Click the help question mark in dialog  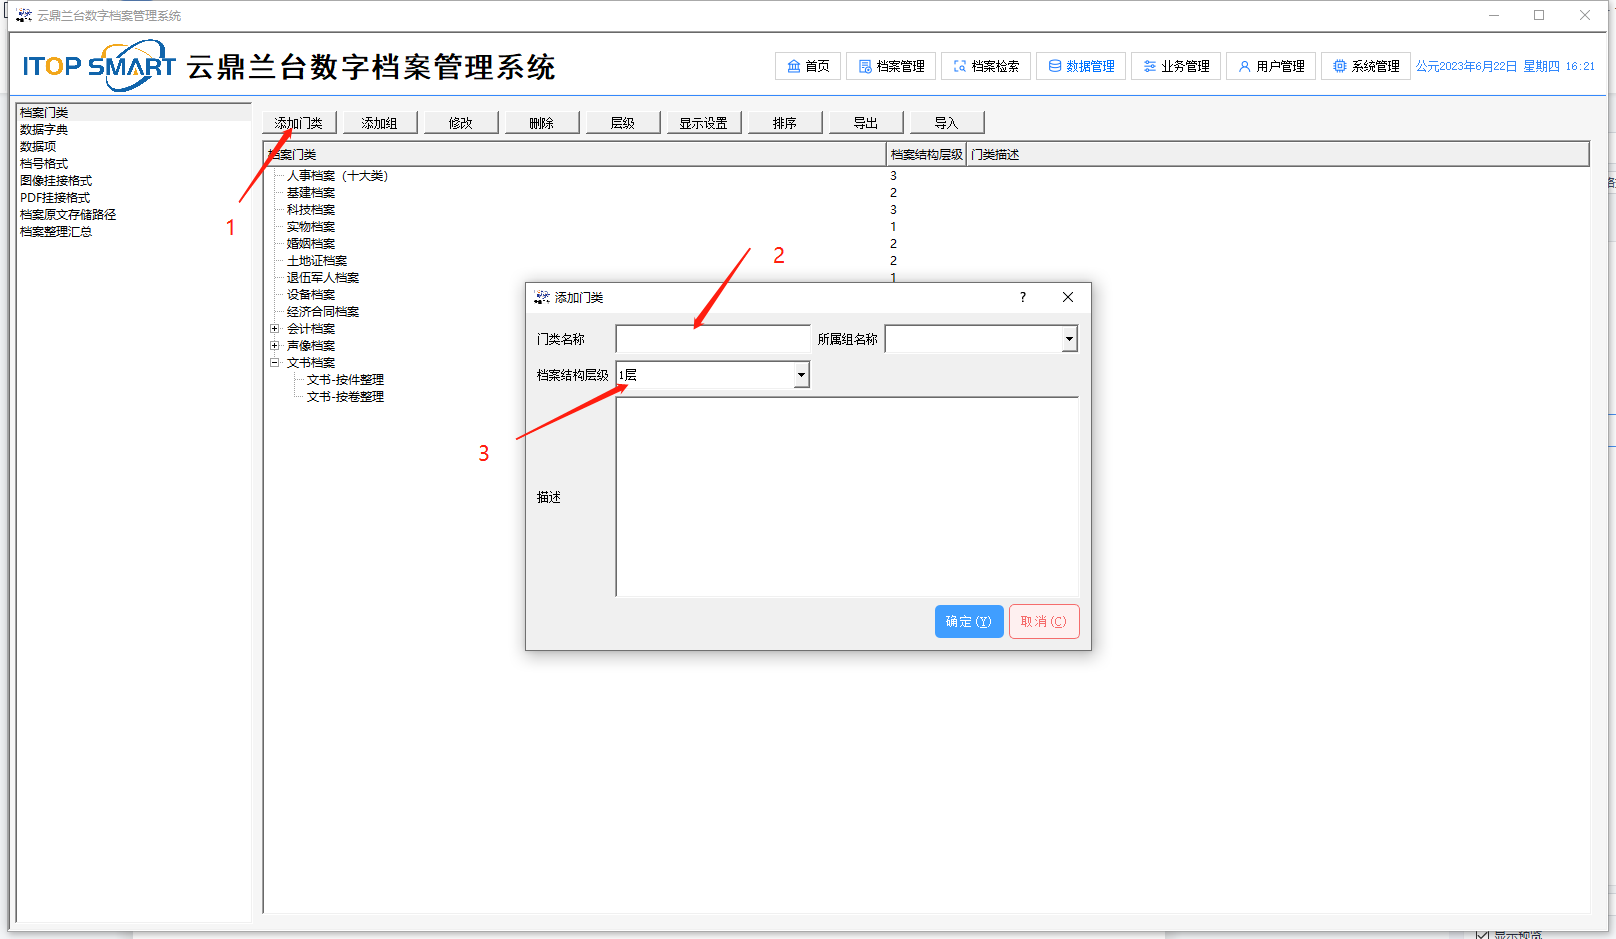pyautogui.click(x=1022, y=297)
